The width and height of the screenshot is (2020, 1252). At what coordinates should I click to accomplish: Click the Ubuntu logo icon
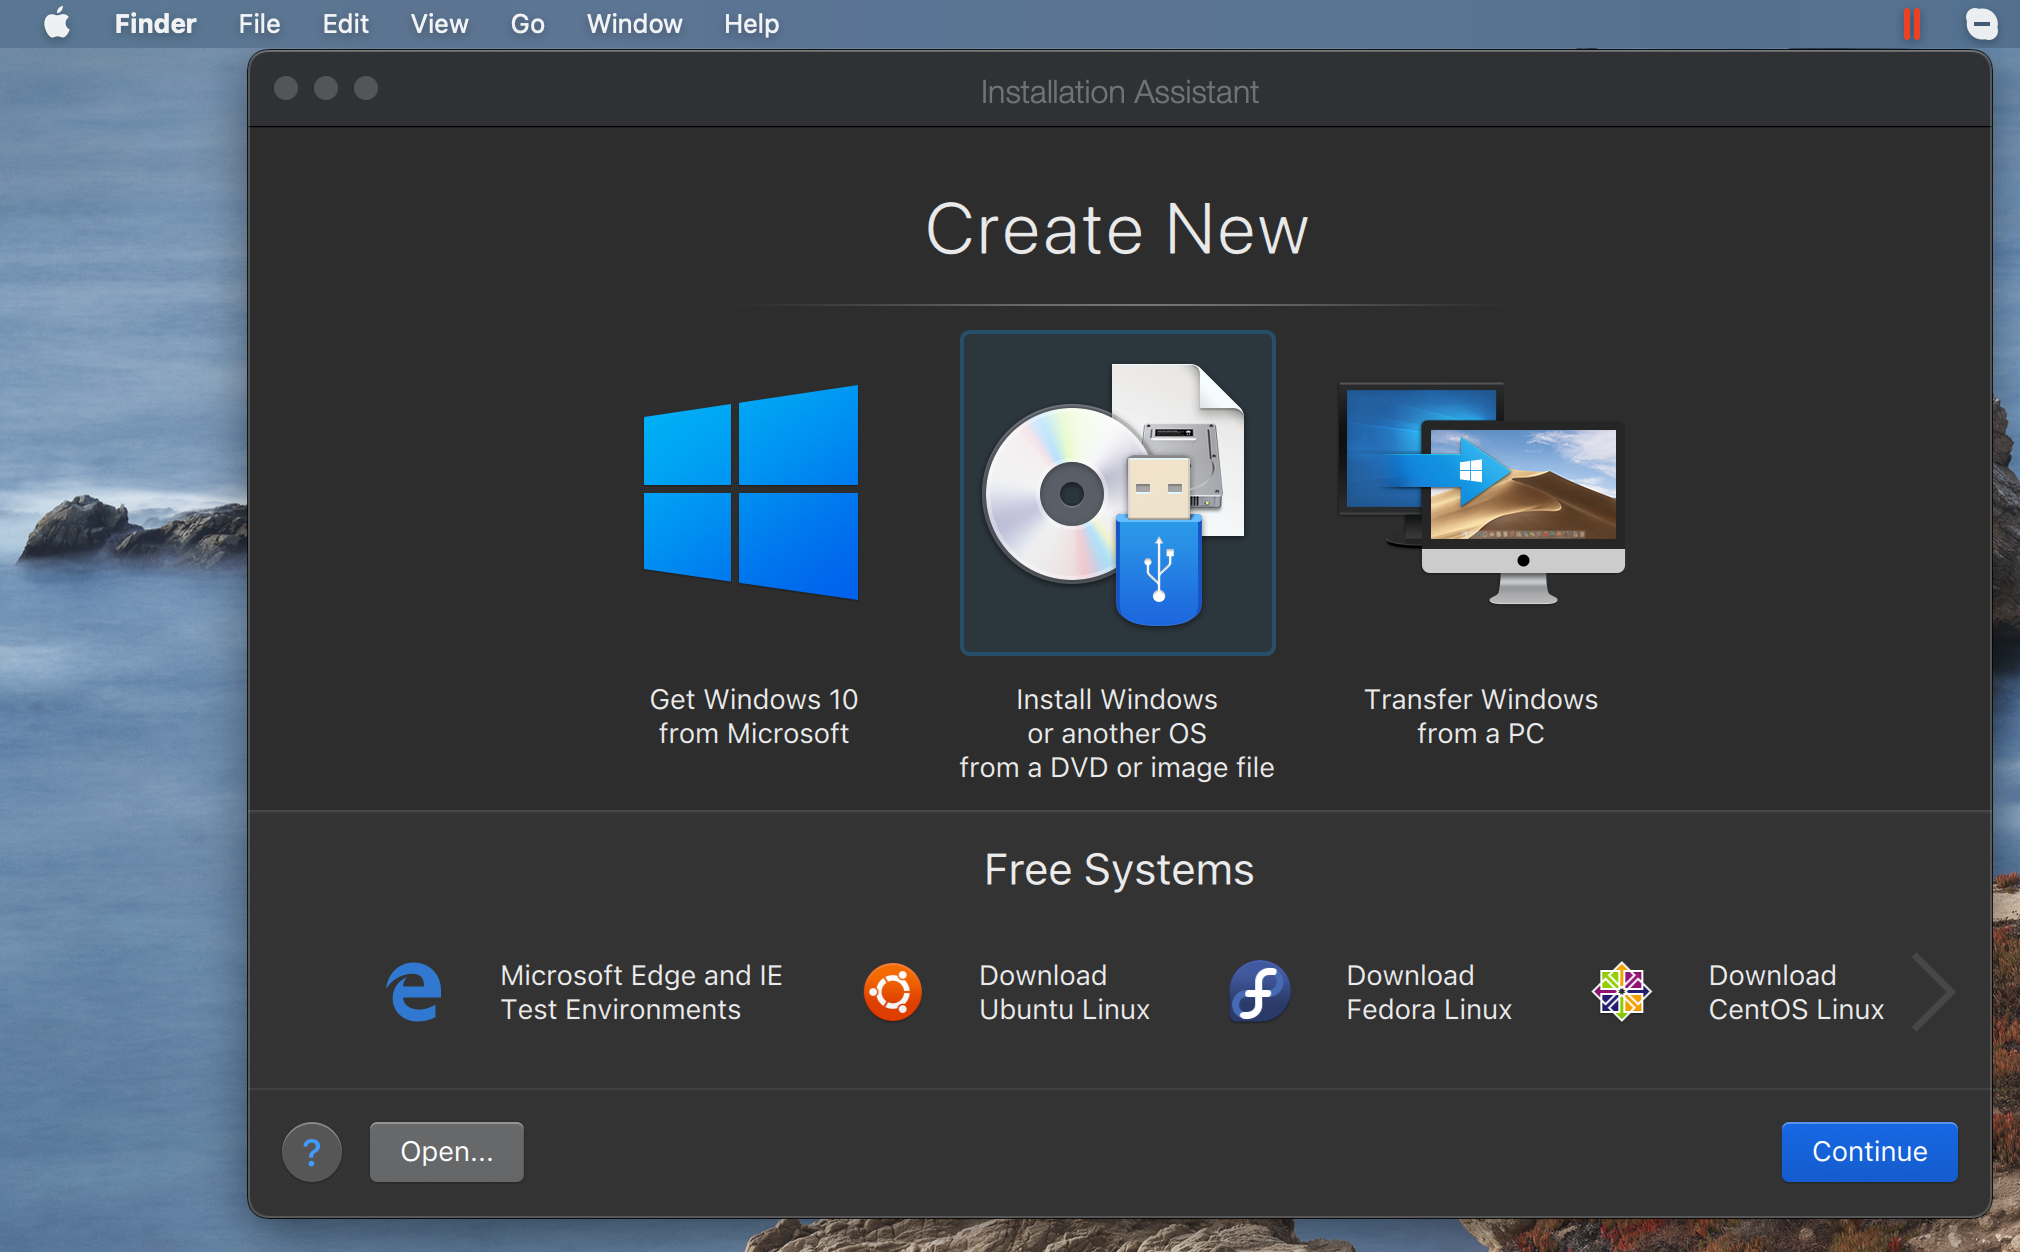[892, 992]
